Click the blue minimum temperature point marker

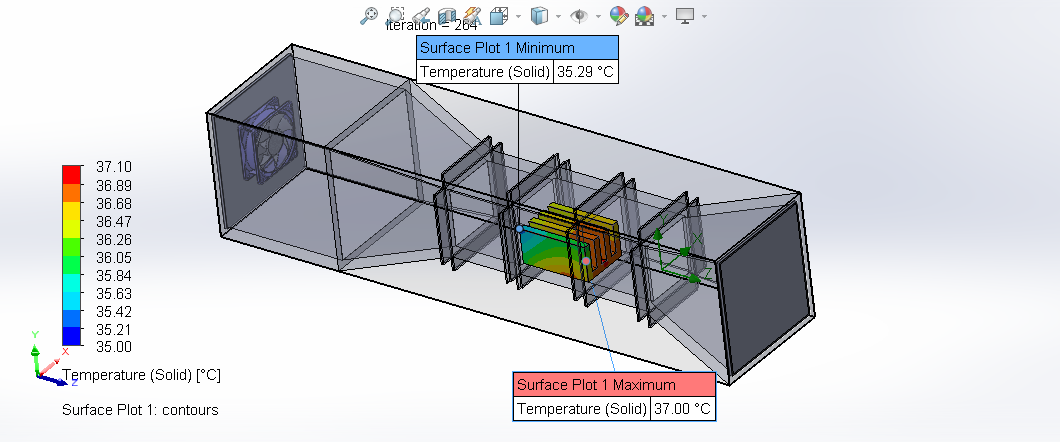coord(519,229)
